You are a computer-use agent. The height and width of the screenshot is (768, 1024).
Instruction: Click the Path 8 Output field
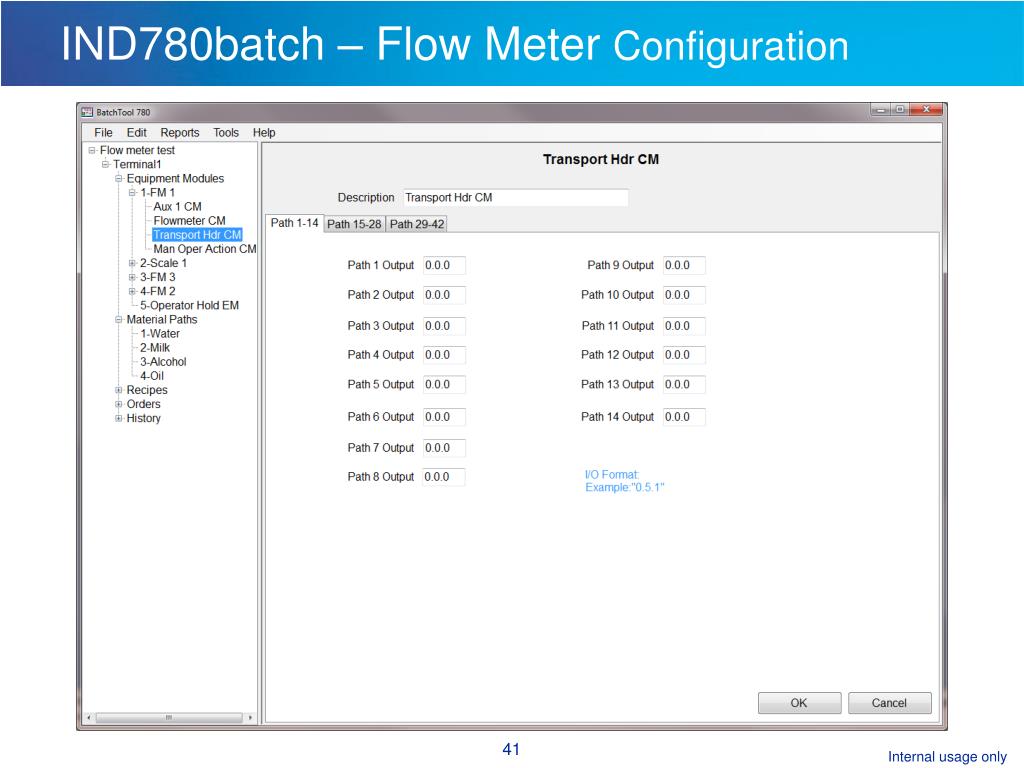click(444, 477)
